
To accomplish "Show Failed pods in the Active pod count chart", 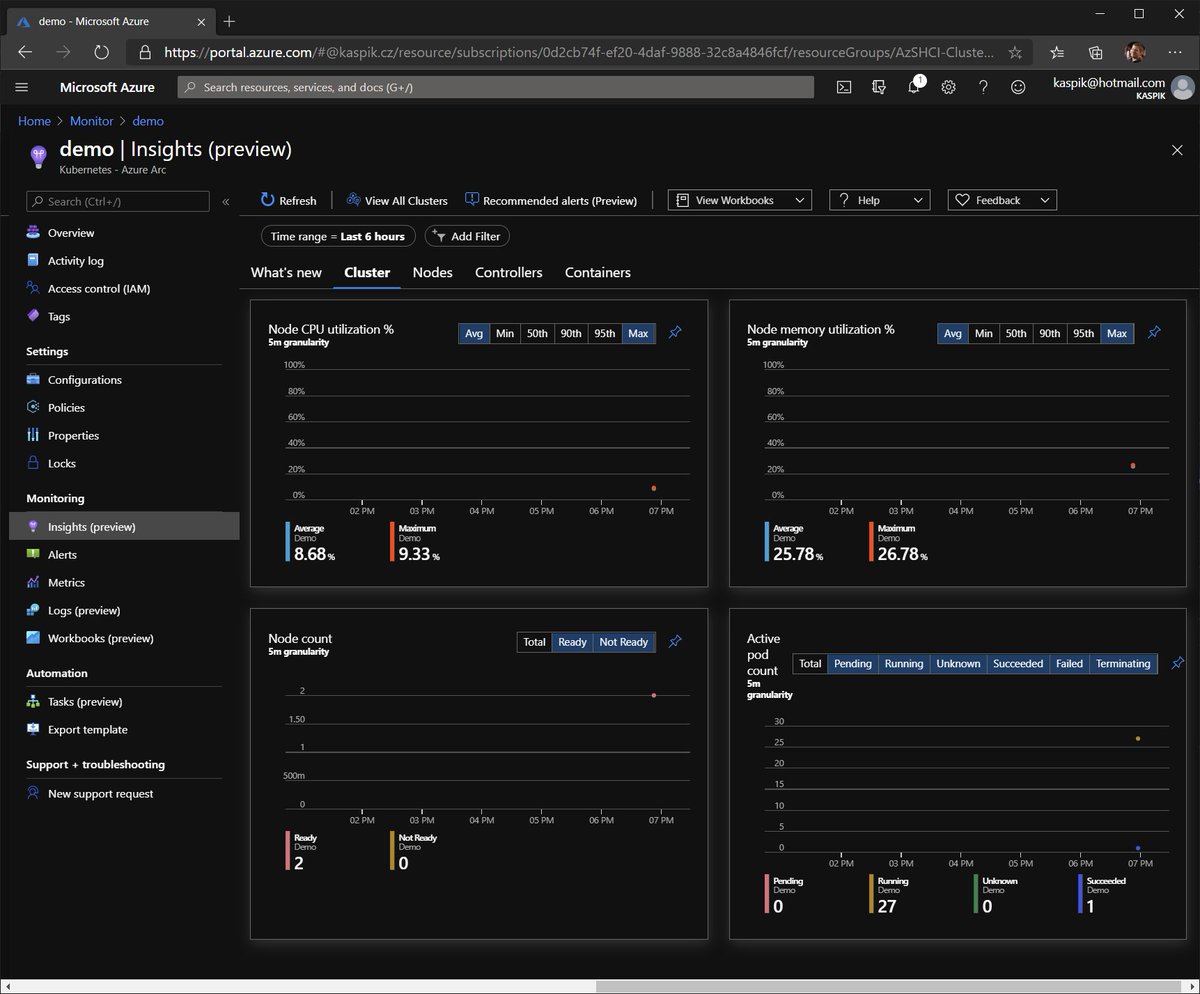I will 1069,663.
